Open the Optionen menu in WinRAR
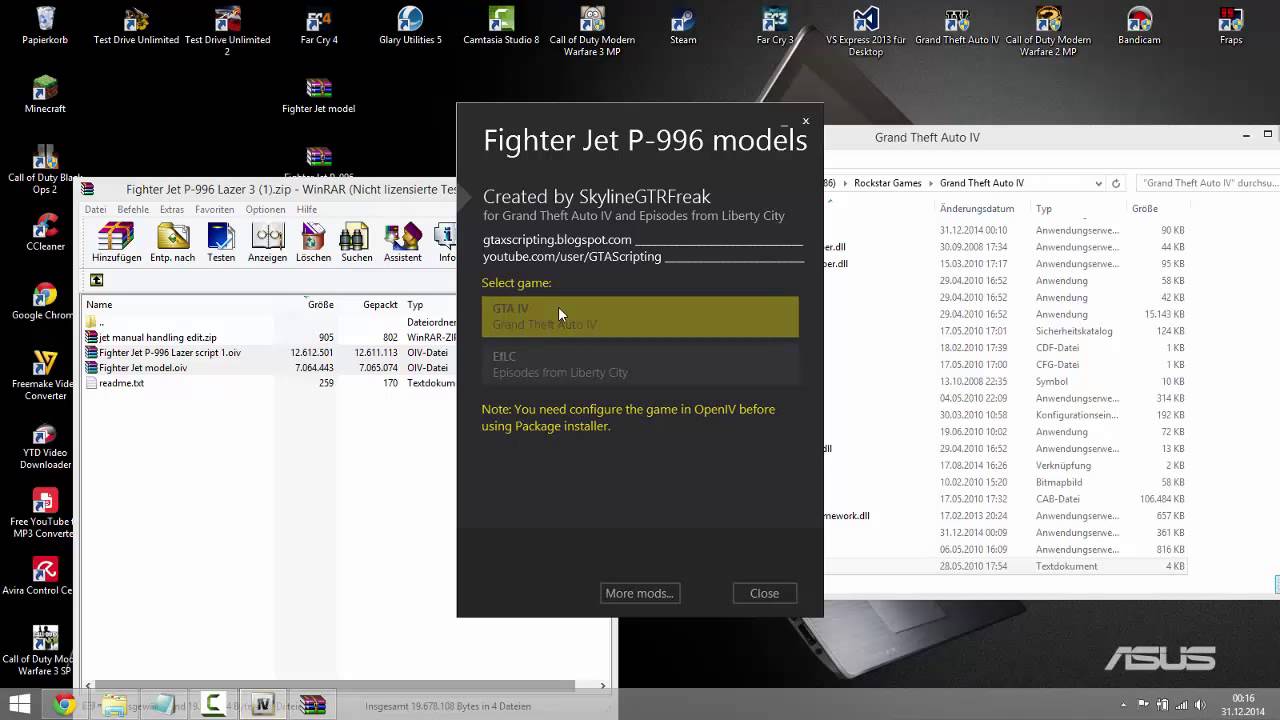 click(x=265, y=209)
